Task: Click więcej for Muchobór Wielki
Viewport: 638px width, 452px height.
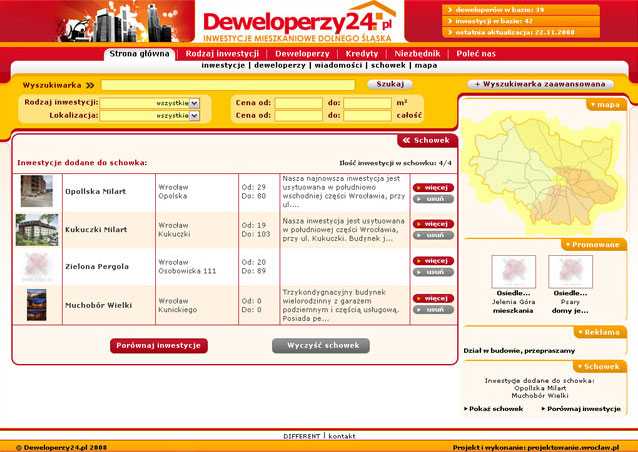Action: (x=433, y=298)
